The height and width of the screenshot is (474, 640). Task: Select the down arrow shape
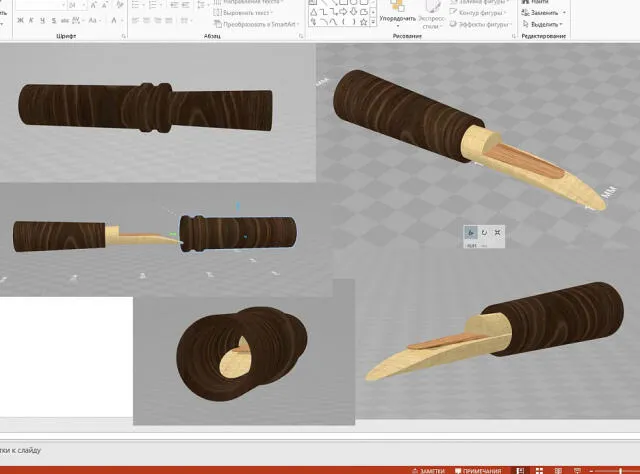coord(353,12)
